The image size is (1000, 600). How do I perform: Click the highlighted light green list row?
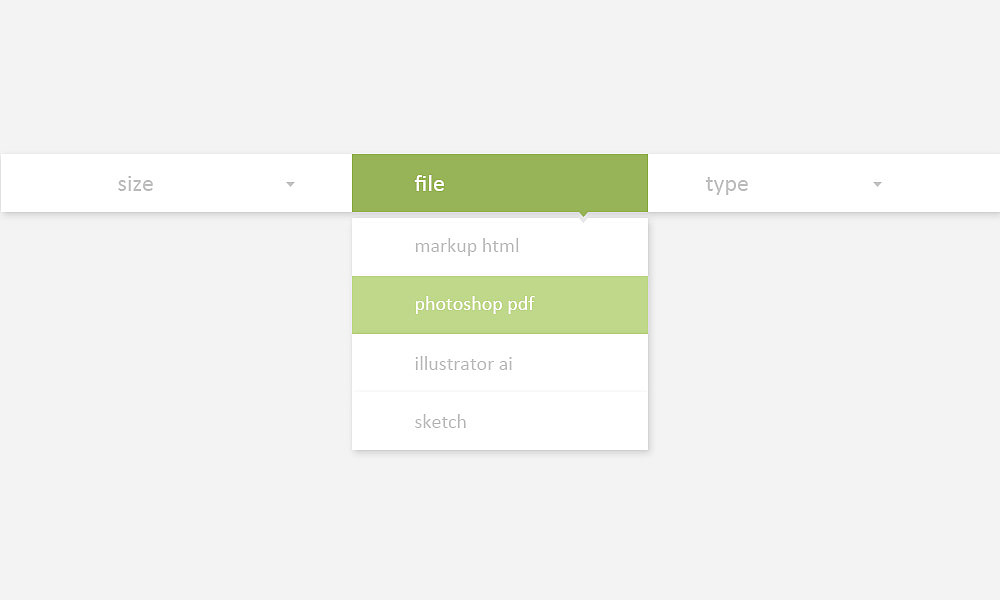[500, 305]
